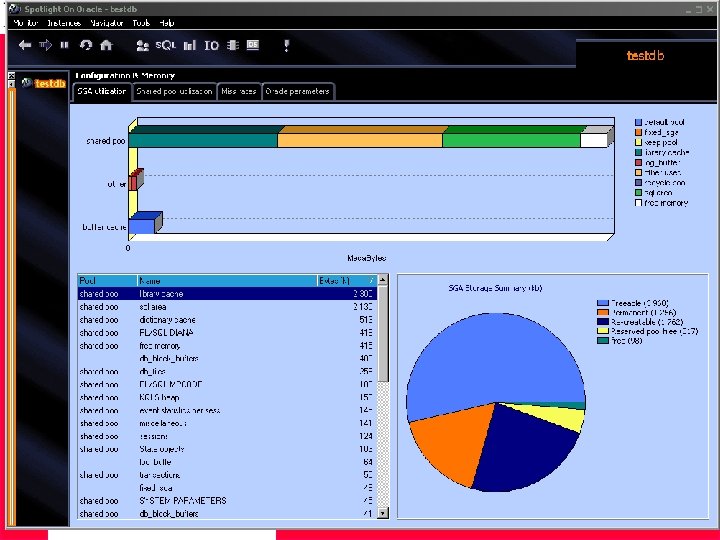Click the table scrollbar up arrow
This screenshot has height=540, width=720.
click(x=383, y=280)
